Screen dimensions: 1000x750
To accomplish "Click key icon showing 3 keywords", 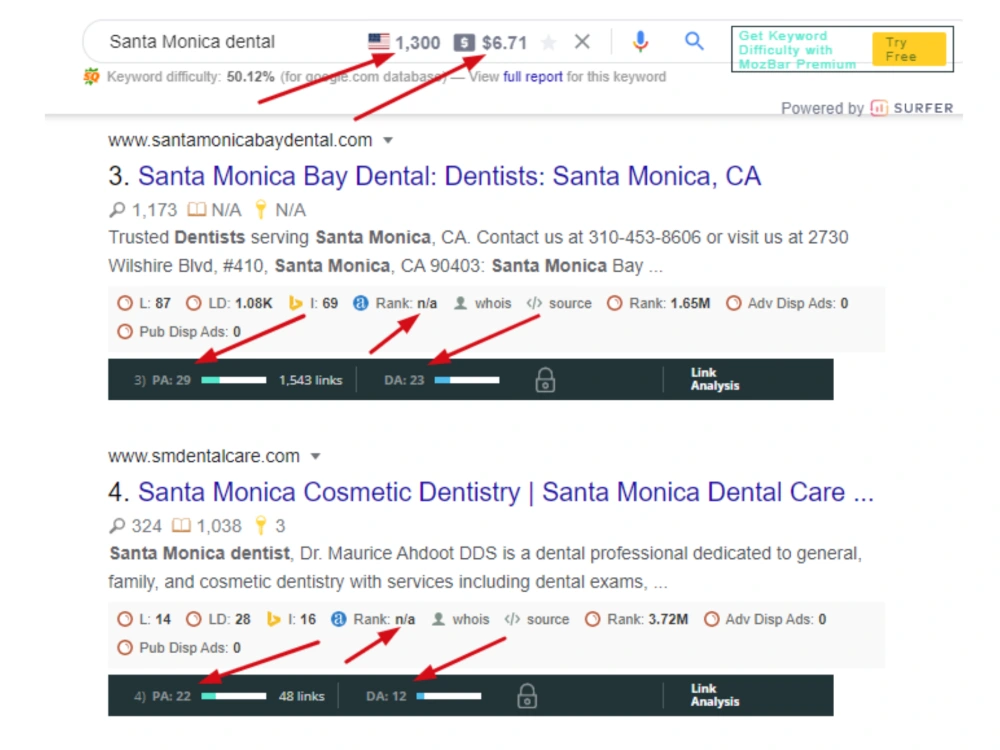I will click(x=261, y=525).
